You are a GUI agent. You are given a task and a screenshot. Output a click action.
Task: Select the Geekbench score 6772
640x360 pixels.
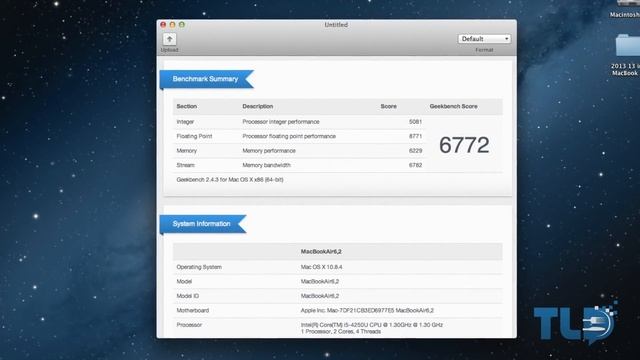coord(464,145)
